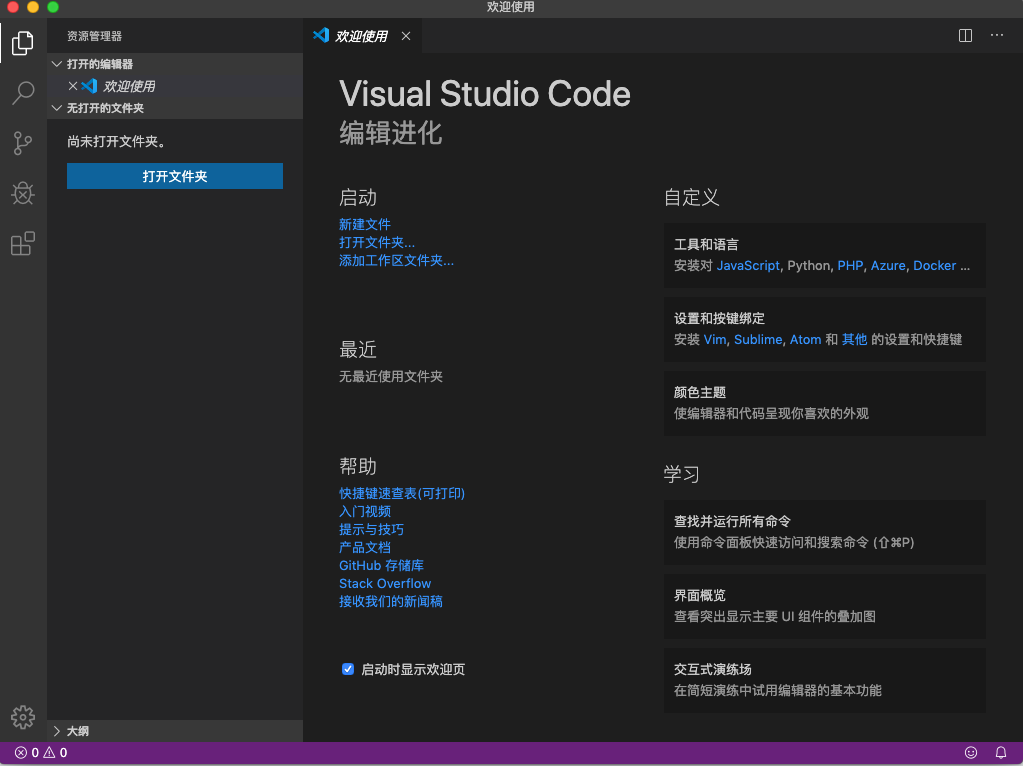Click the feedback smiley icon
This screenshot has width=1023, height=766.
(x=971, y=752)
